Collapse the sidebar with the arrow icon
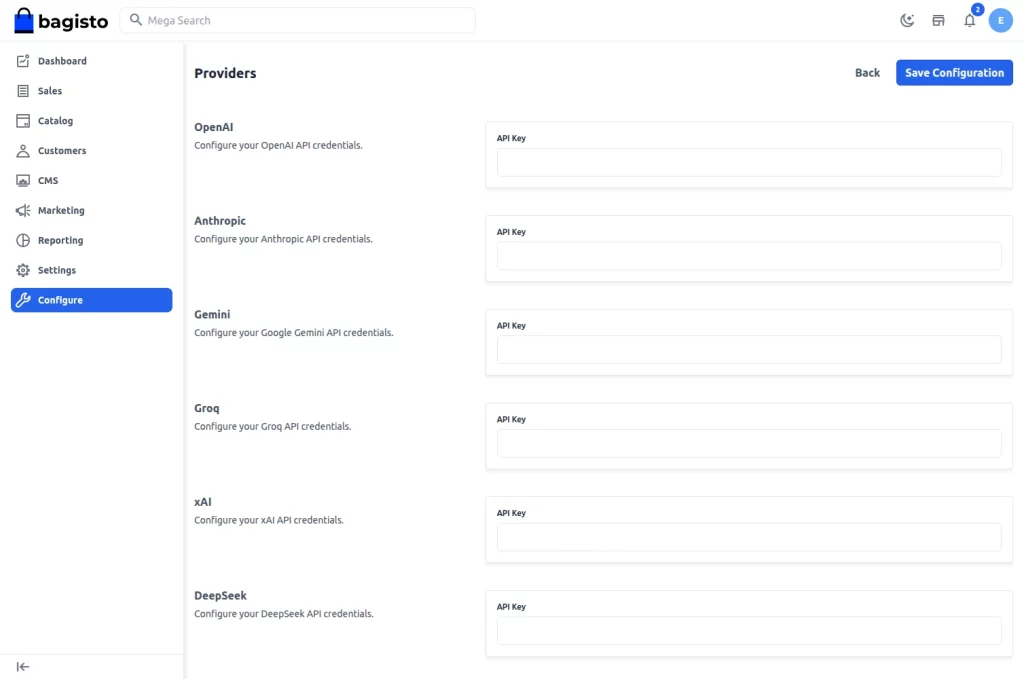Image resolution: width=1024 pixels, height=679 pixels. pos(22,666)
